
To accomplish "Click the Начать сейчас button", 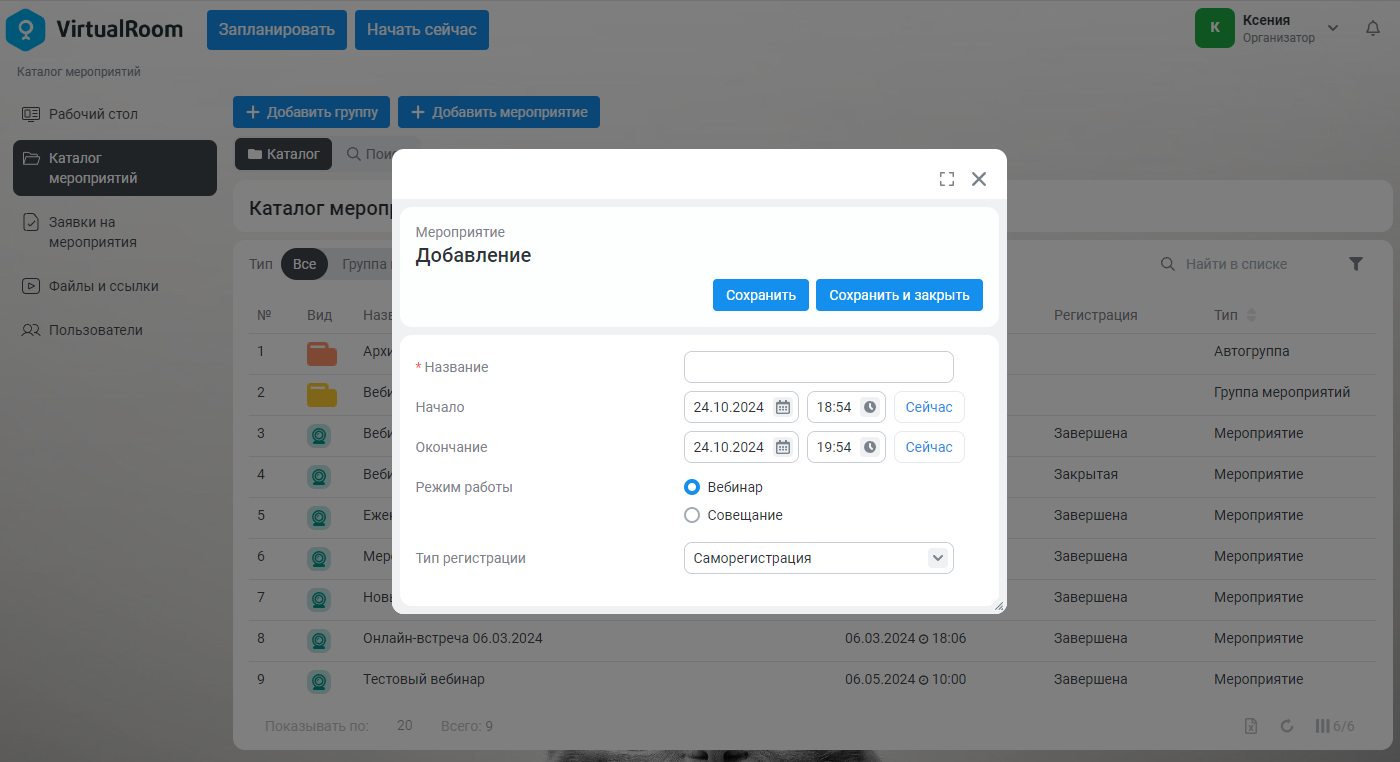I will [422, 29].
